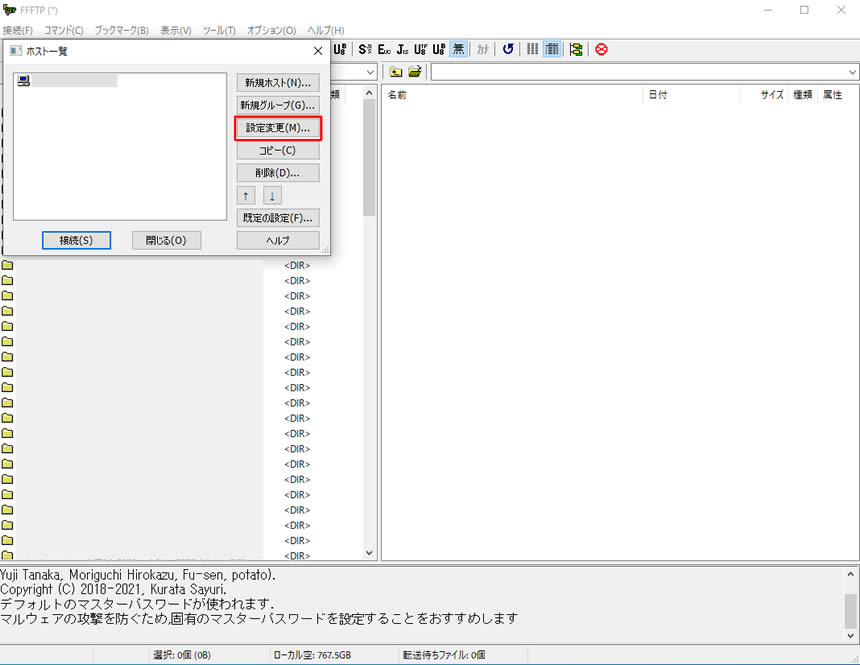Image resolution: width=860 pixels, height=665 pixels.
Task: Click the 既定の設定(F)... button
Action: point(278,218)
